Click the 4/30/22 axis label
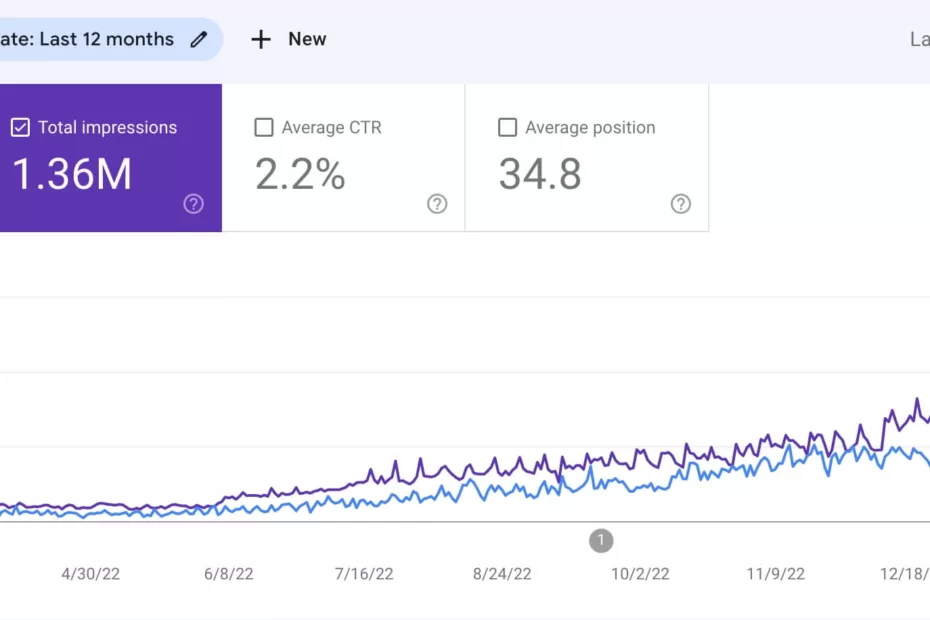930x620 pixels. pyautogui.click(x=88, y=574)
